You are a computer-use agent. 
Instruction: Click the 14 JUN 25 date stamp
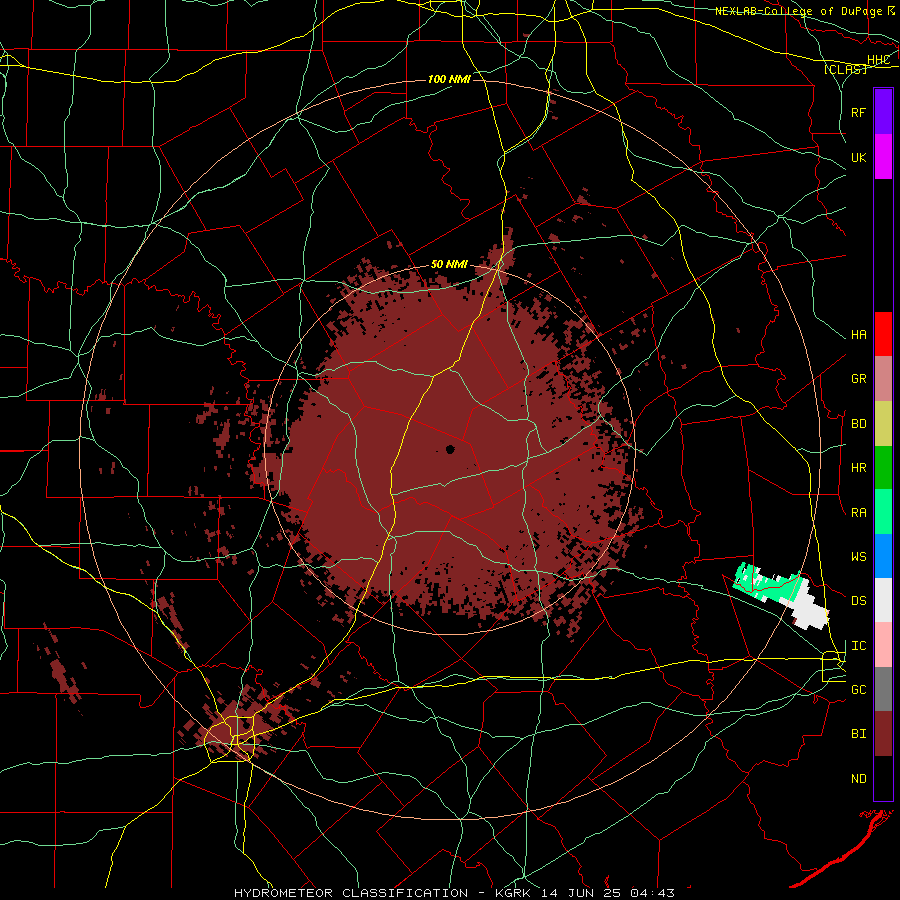click(x=580, y=893)
